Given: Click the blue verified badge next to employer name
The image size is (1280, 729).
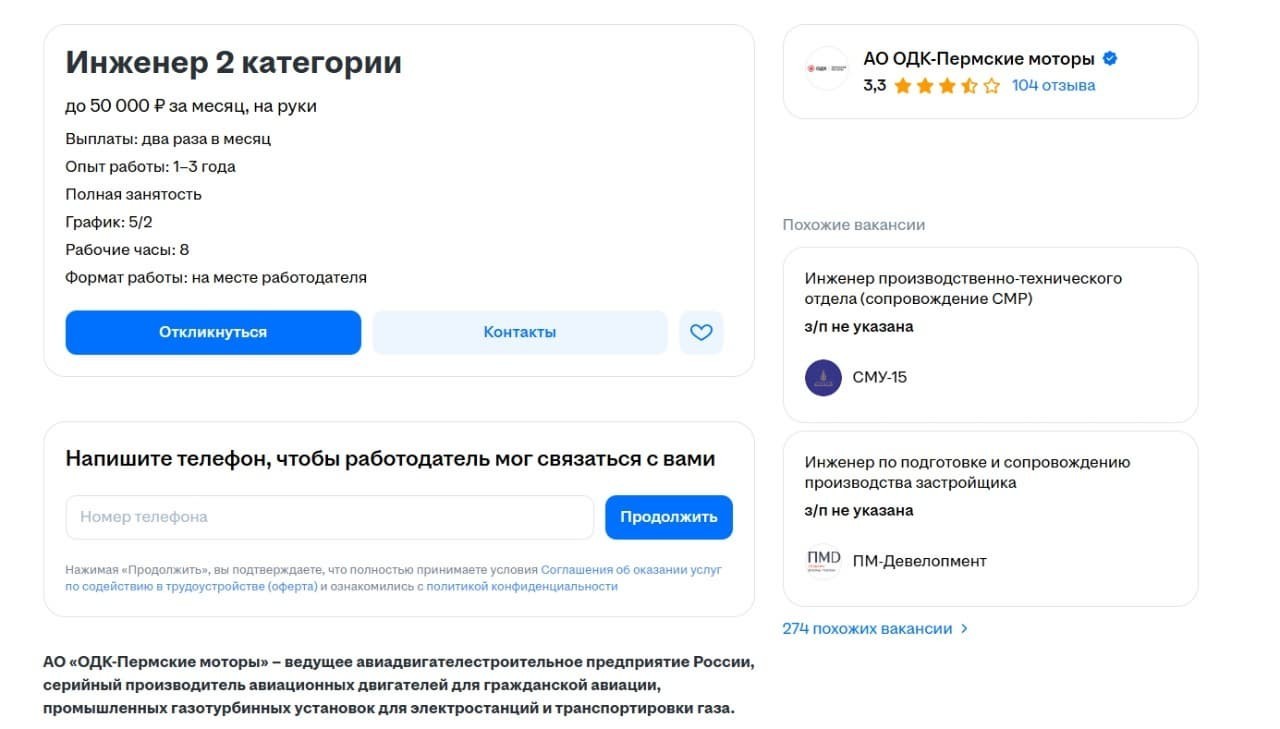Looking at the screenshot, I should coord(1108,58).
